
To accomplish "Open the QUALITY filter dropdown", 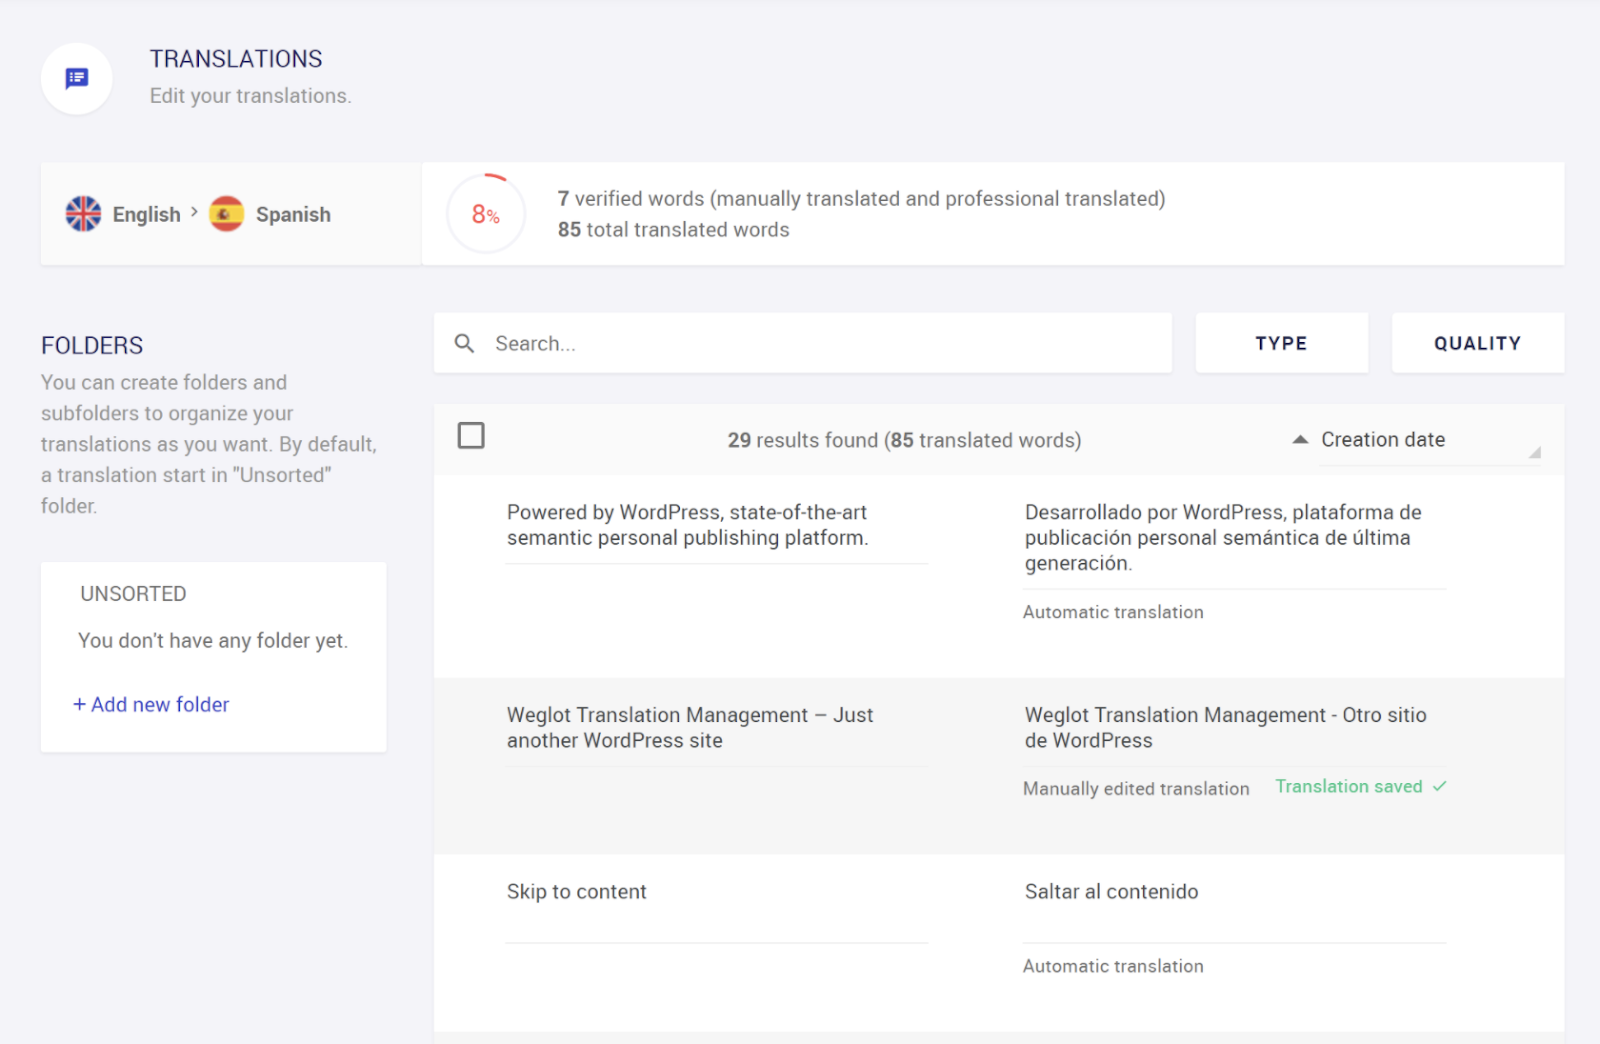I will coord(1477,343).
